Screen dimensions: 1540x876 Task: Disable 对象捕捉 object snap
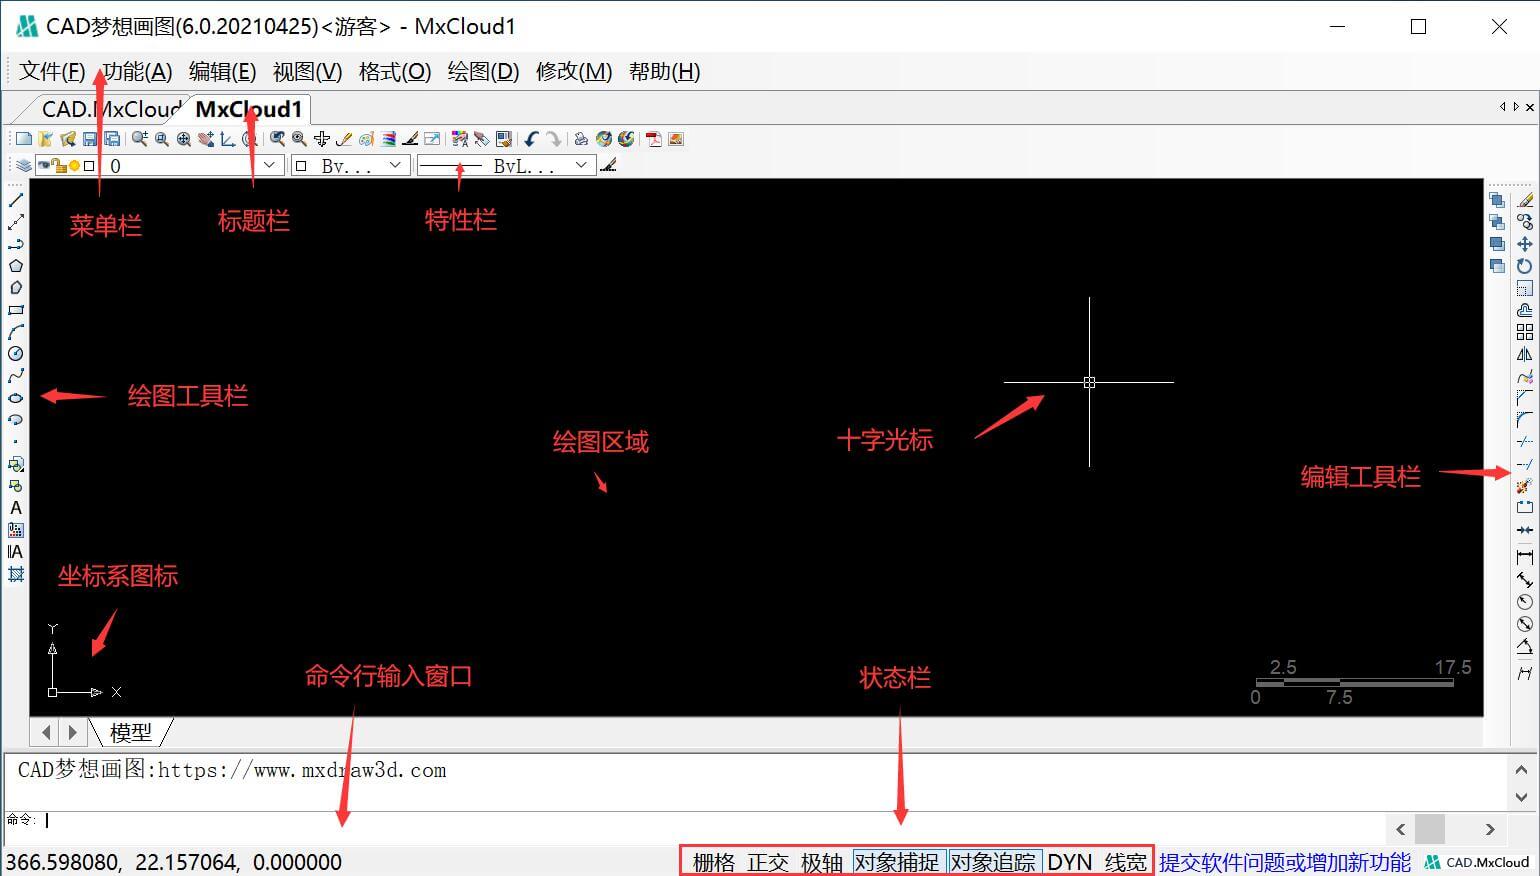click(897, 862)
